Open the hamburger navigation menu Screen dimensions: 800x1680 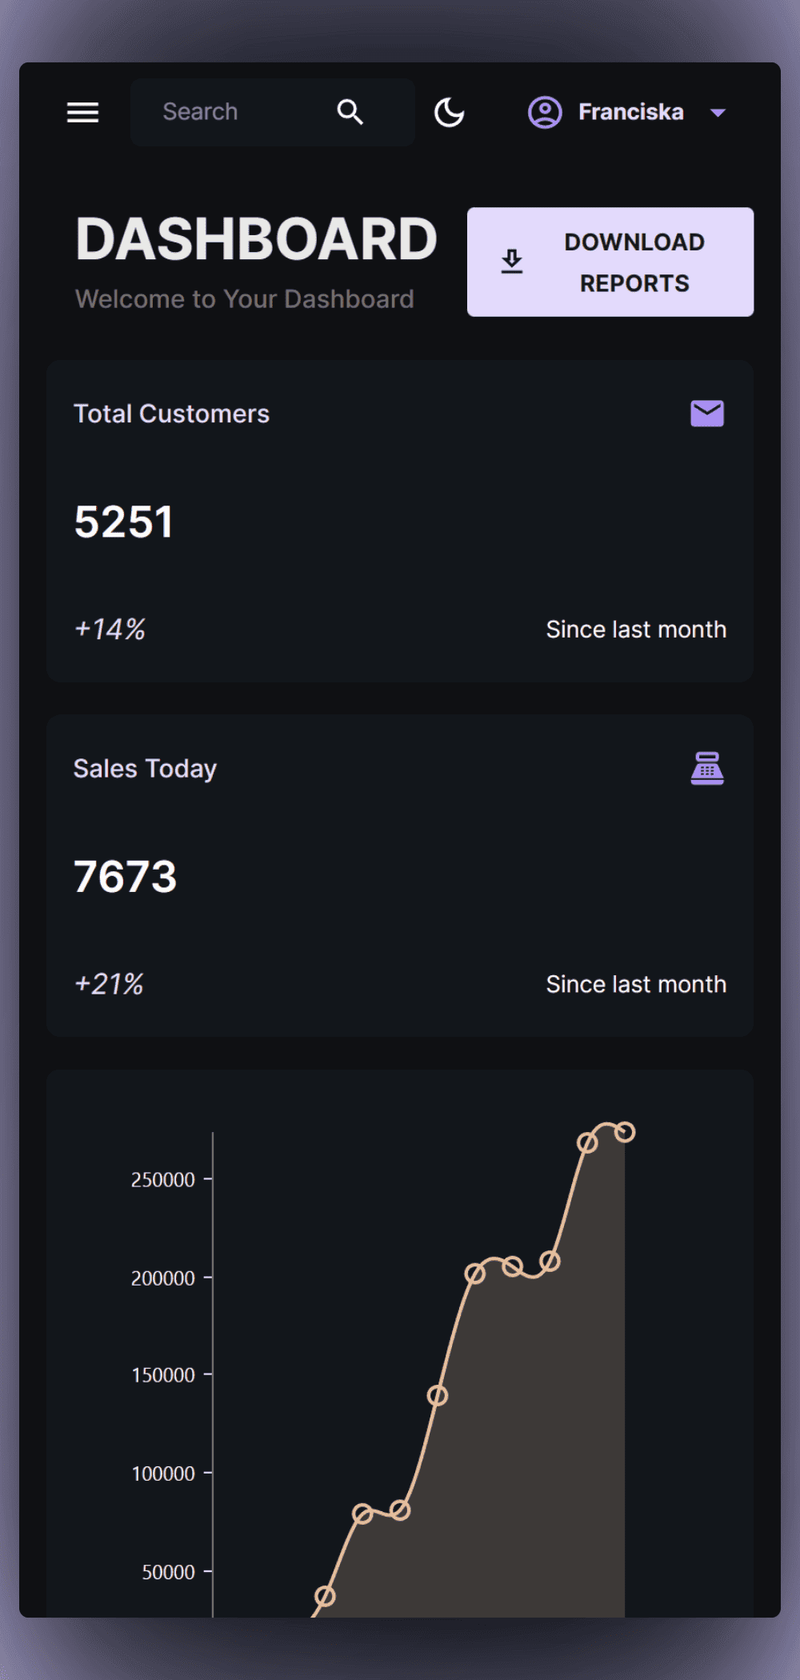(x=83, y=112)
